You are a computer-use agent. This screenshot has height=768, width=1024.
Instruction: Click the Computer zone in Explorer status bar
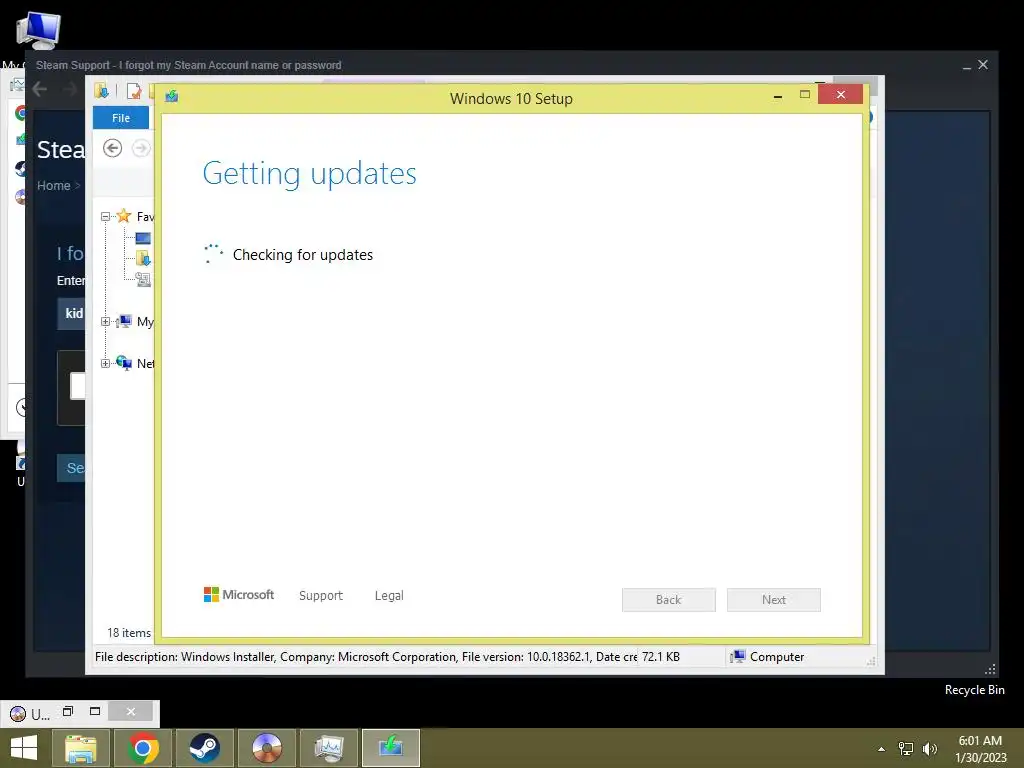767,657
